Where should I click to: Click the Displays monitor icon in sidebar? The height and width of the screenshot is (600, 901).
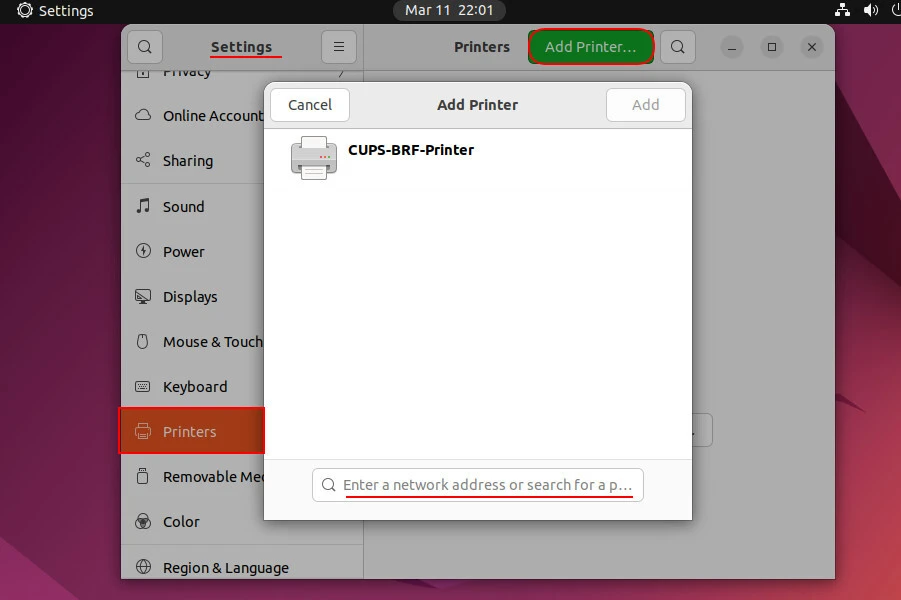(x=143, y=297)
